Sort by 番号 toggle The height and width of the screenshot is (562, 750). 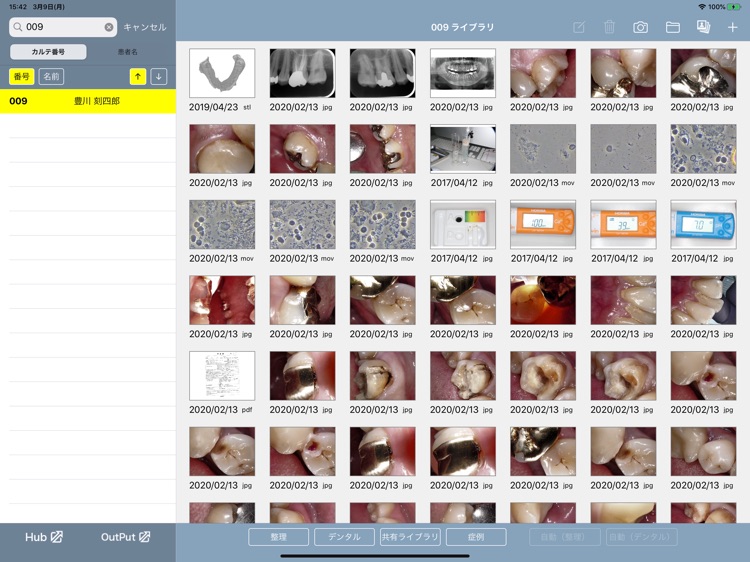pos(22,77)
